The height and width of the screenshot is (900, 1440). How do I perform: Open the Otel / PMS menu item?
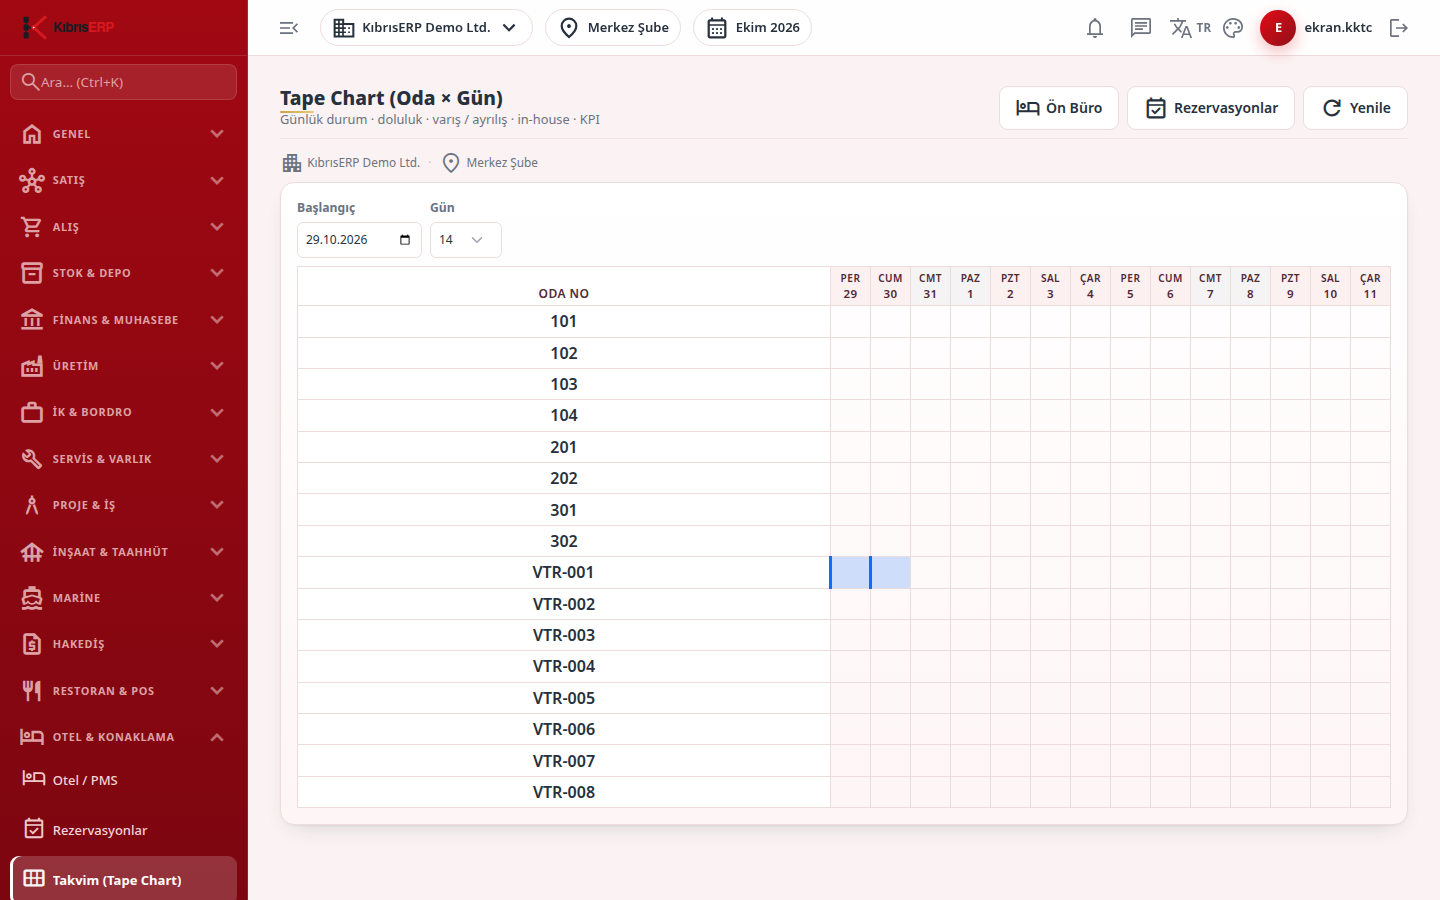[x=124, y=780]
